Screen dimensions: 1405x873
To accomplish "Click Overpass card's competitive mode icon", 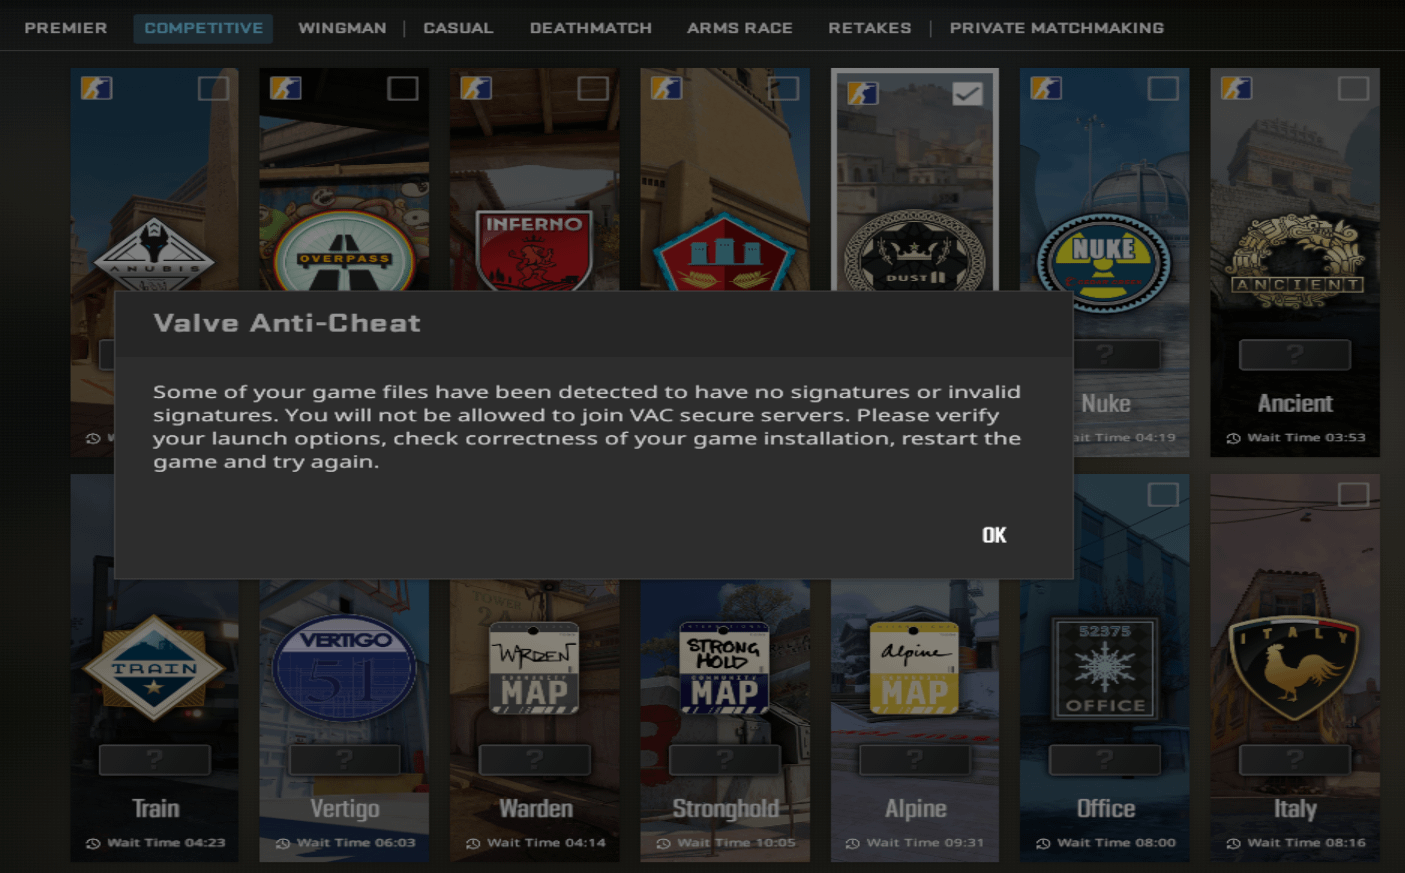I will pos(286,88).
